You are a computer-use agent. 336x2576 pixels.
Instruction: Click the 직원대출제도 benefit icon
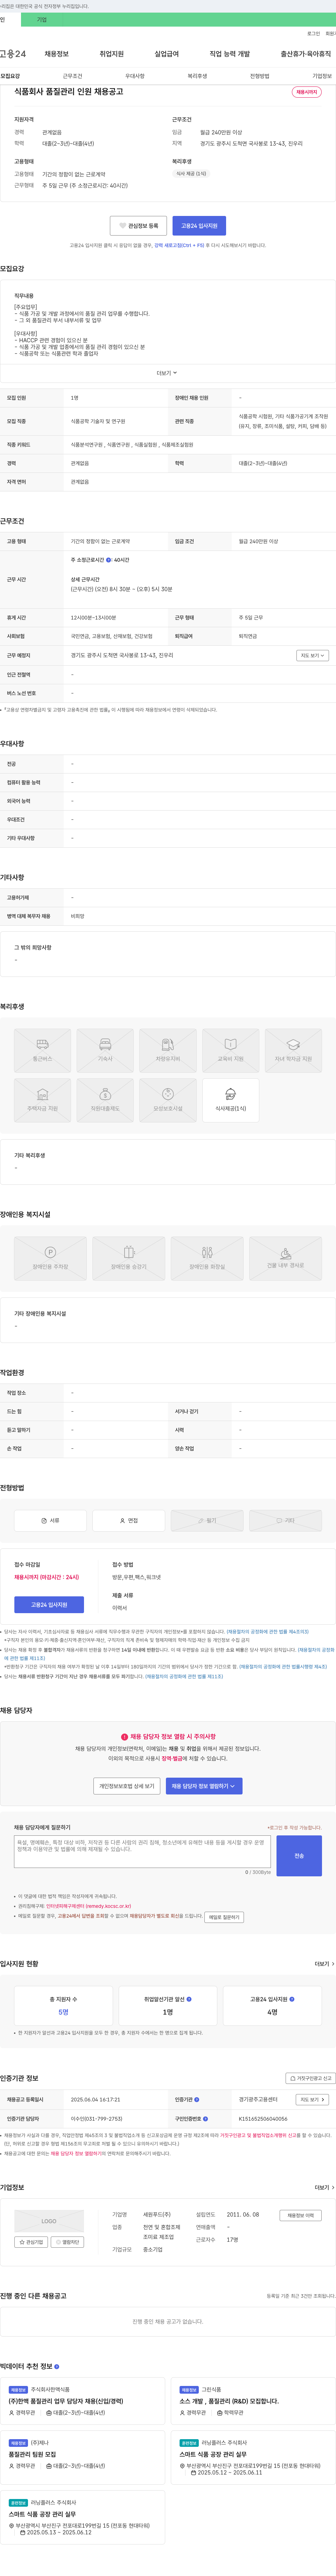point(105,1100)
